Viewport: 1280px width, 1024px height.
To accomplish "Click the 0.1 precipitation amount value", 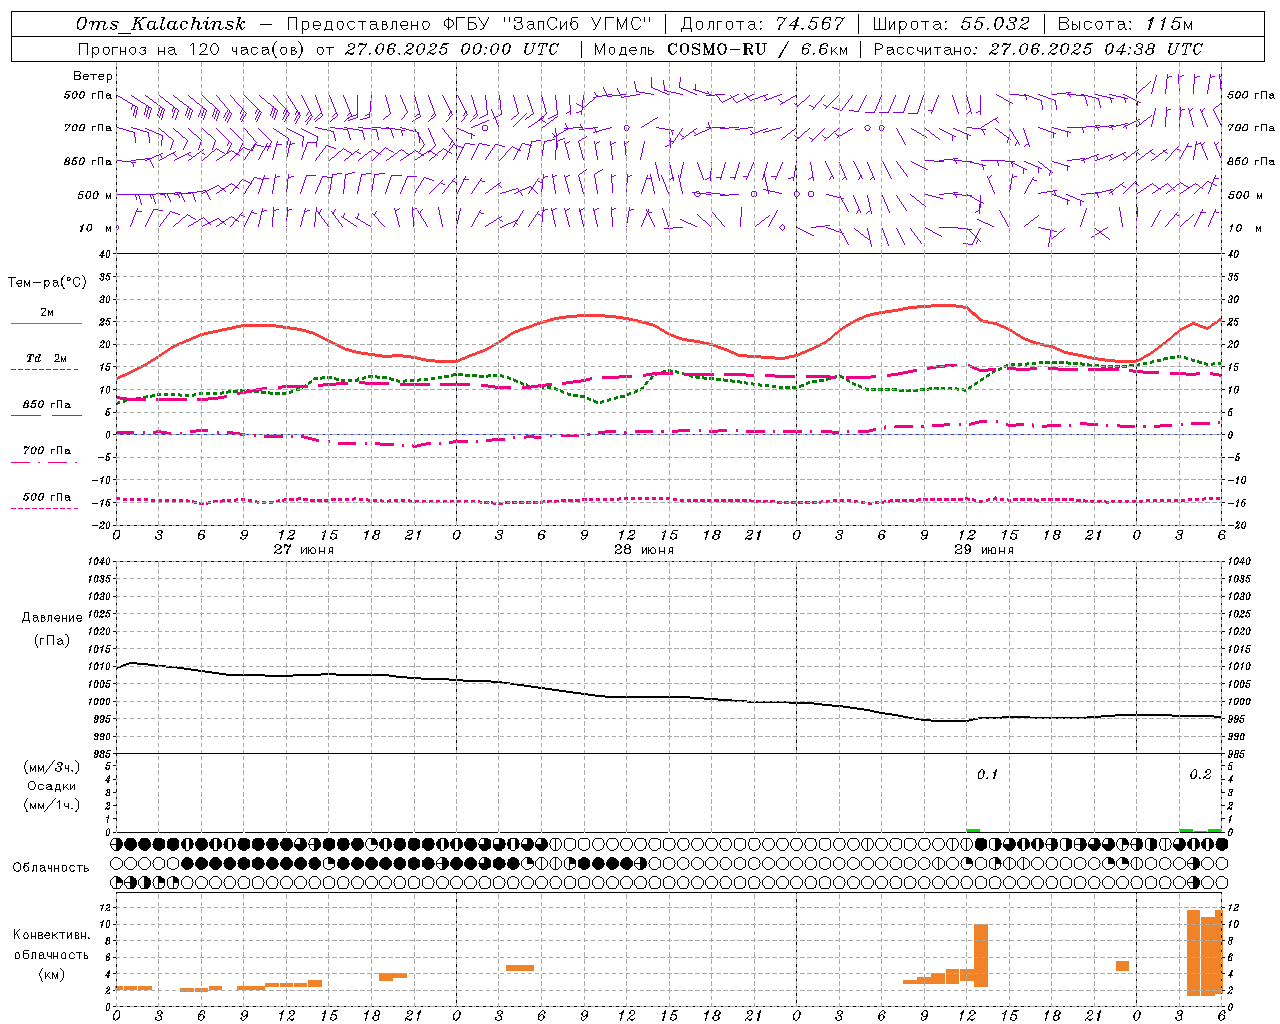I will pyautogui.click(x=987, y=774).
